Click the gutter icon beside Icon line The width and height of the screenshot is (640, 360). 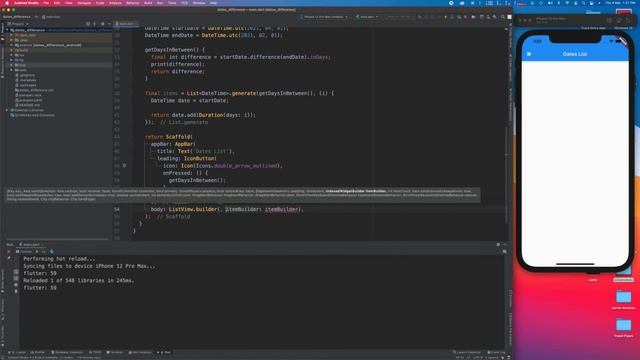(x=124, y=166)
